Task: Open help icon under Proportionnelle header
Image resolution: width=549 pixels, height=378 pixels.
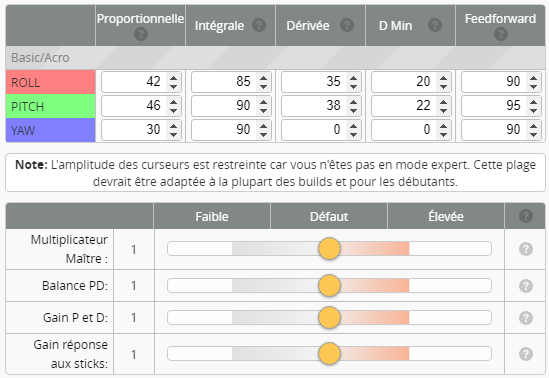Action: click(141, 34)
